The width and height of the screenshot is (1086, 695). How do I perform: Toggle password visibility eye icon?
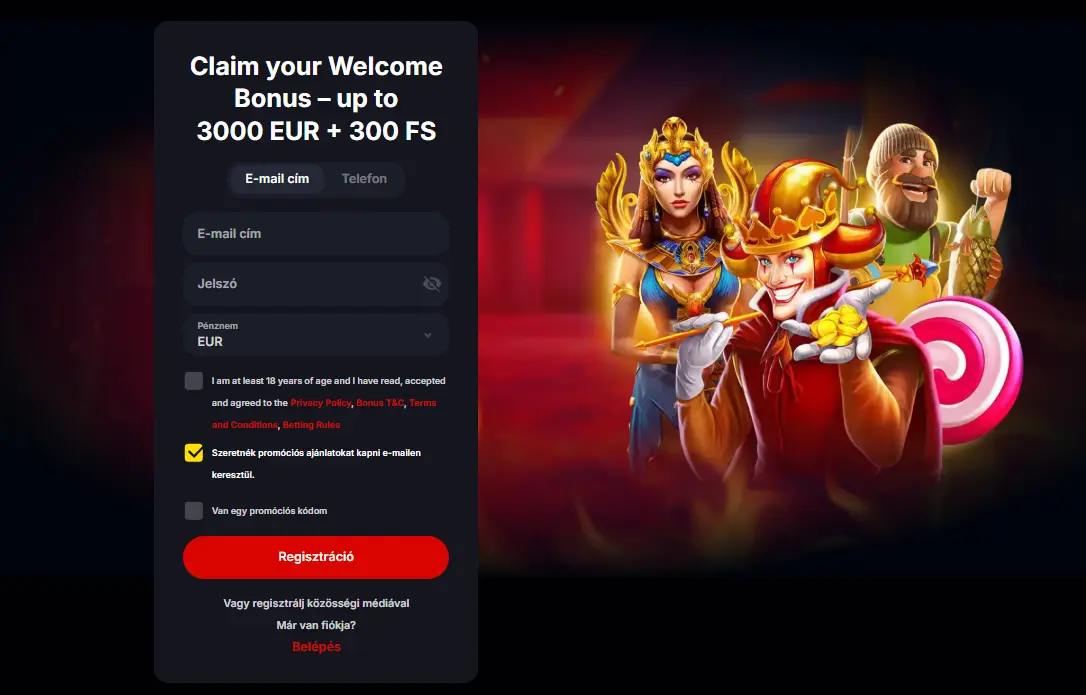[x=431, y=283]
